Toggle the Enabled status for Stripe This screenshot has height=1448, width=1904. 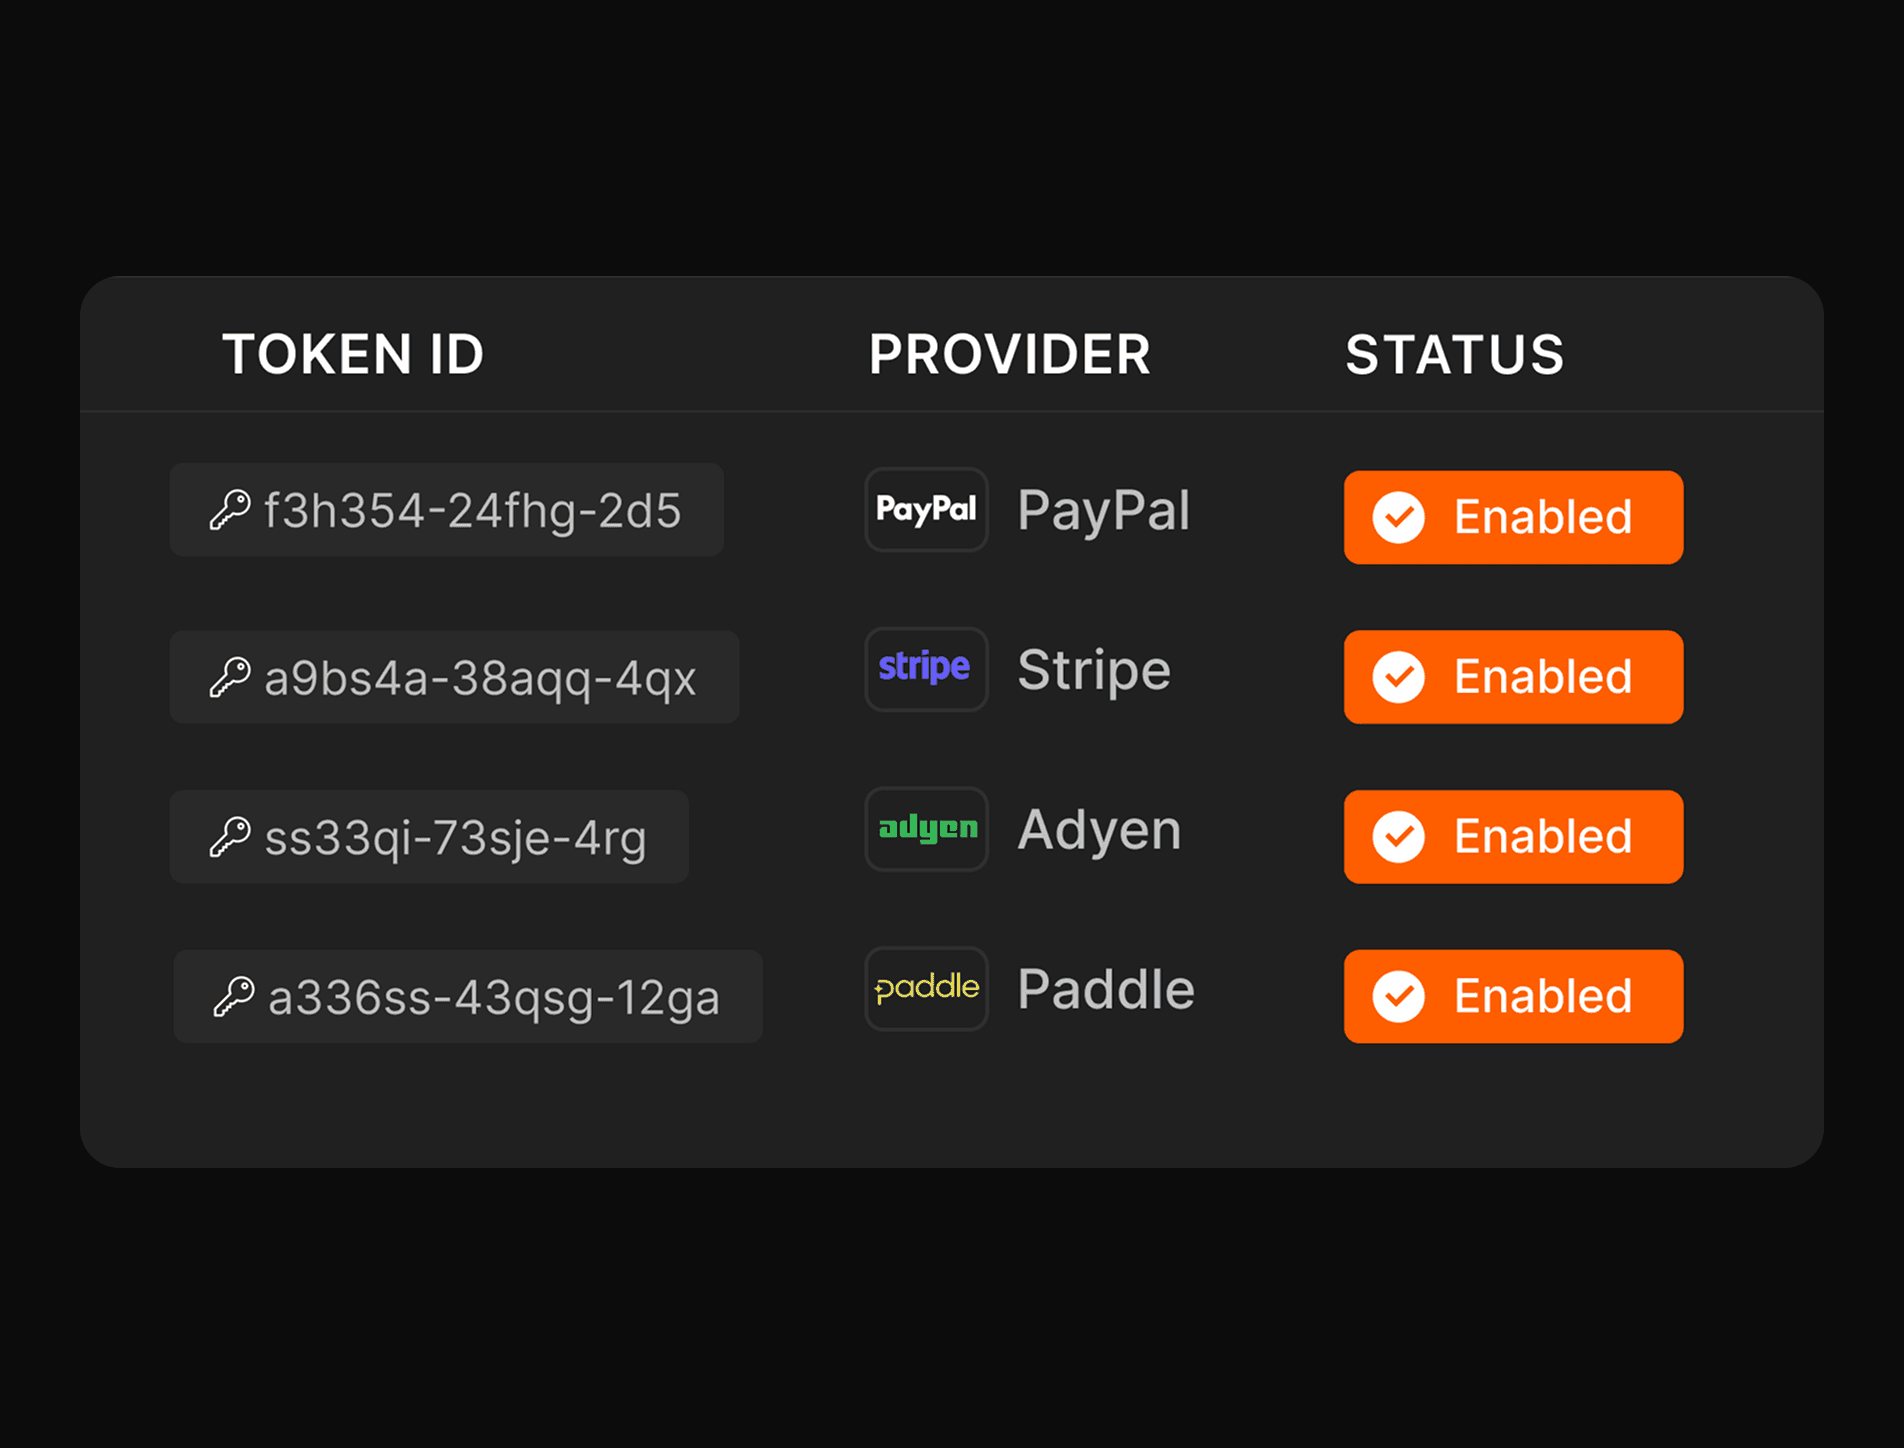point(1513,677)
